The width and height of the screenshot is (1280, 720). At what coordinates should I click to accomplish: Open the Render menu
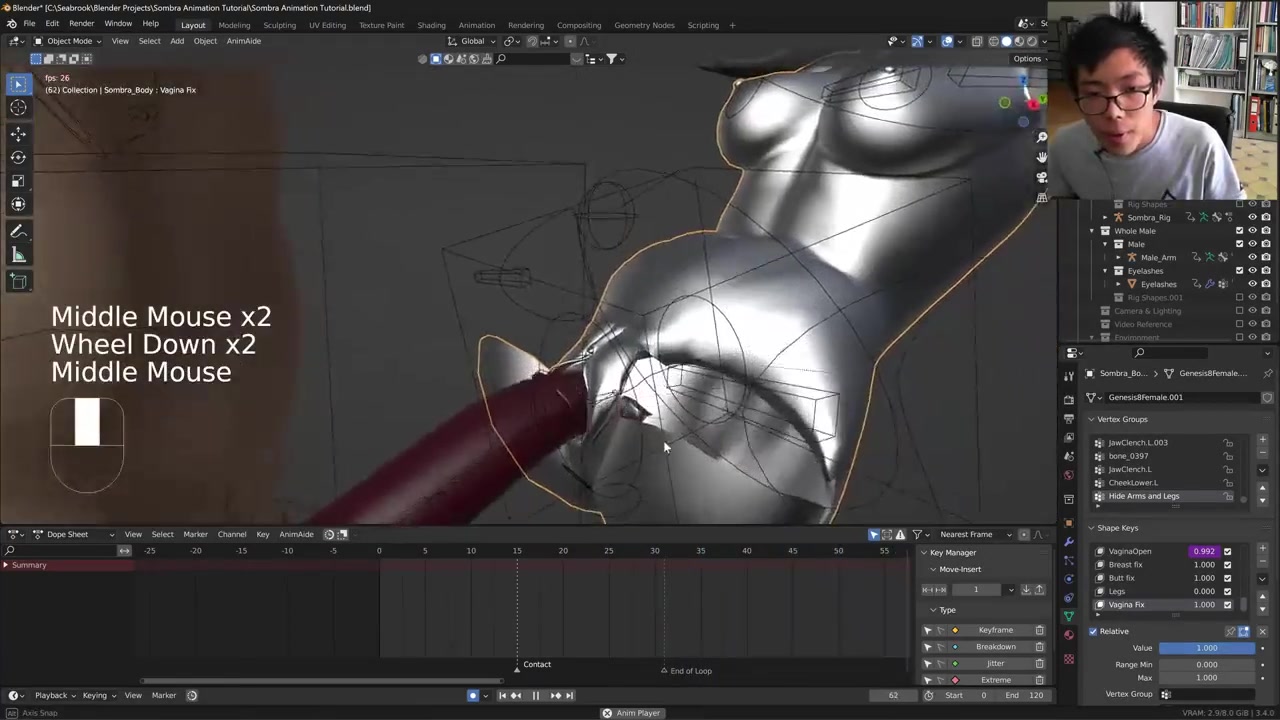tap(81, 23)
